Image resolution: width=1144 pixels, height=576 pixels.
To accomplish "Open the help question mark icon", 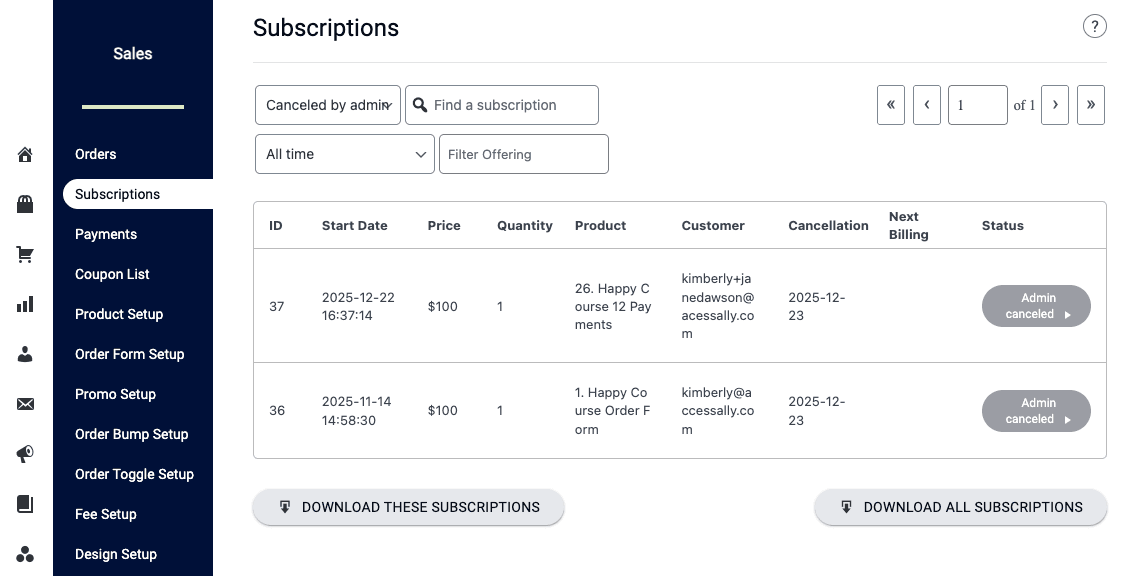I will click(x=1094, y=27).
